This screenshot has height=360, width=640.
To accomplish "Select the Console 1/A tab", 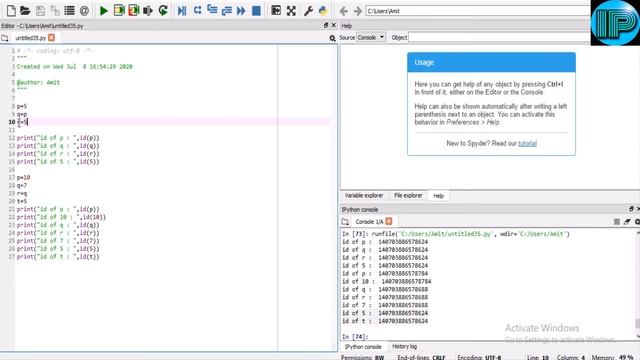I will 369,222.
